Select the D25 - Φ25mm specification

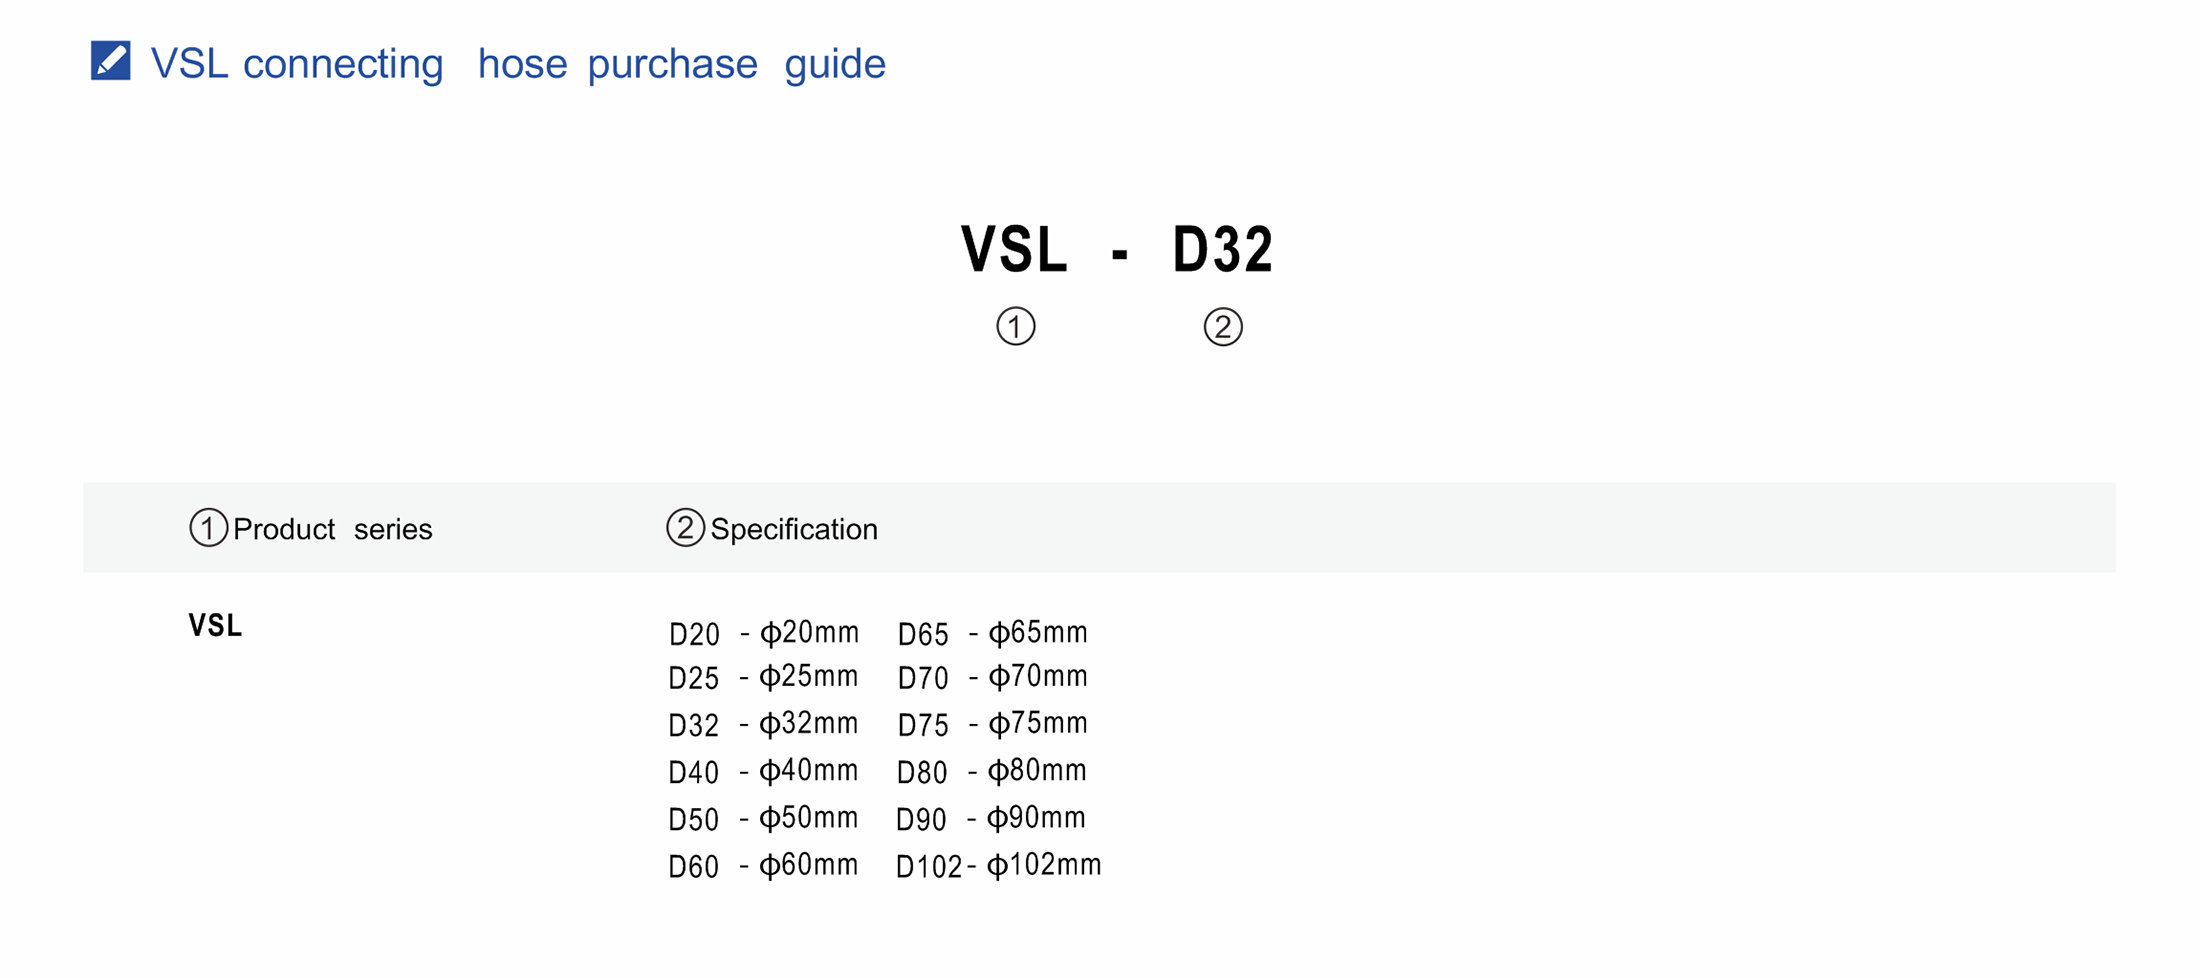[764, 678]
